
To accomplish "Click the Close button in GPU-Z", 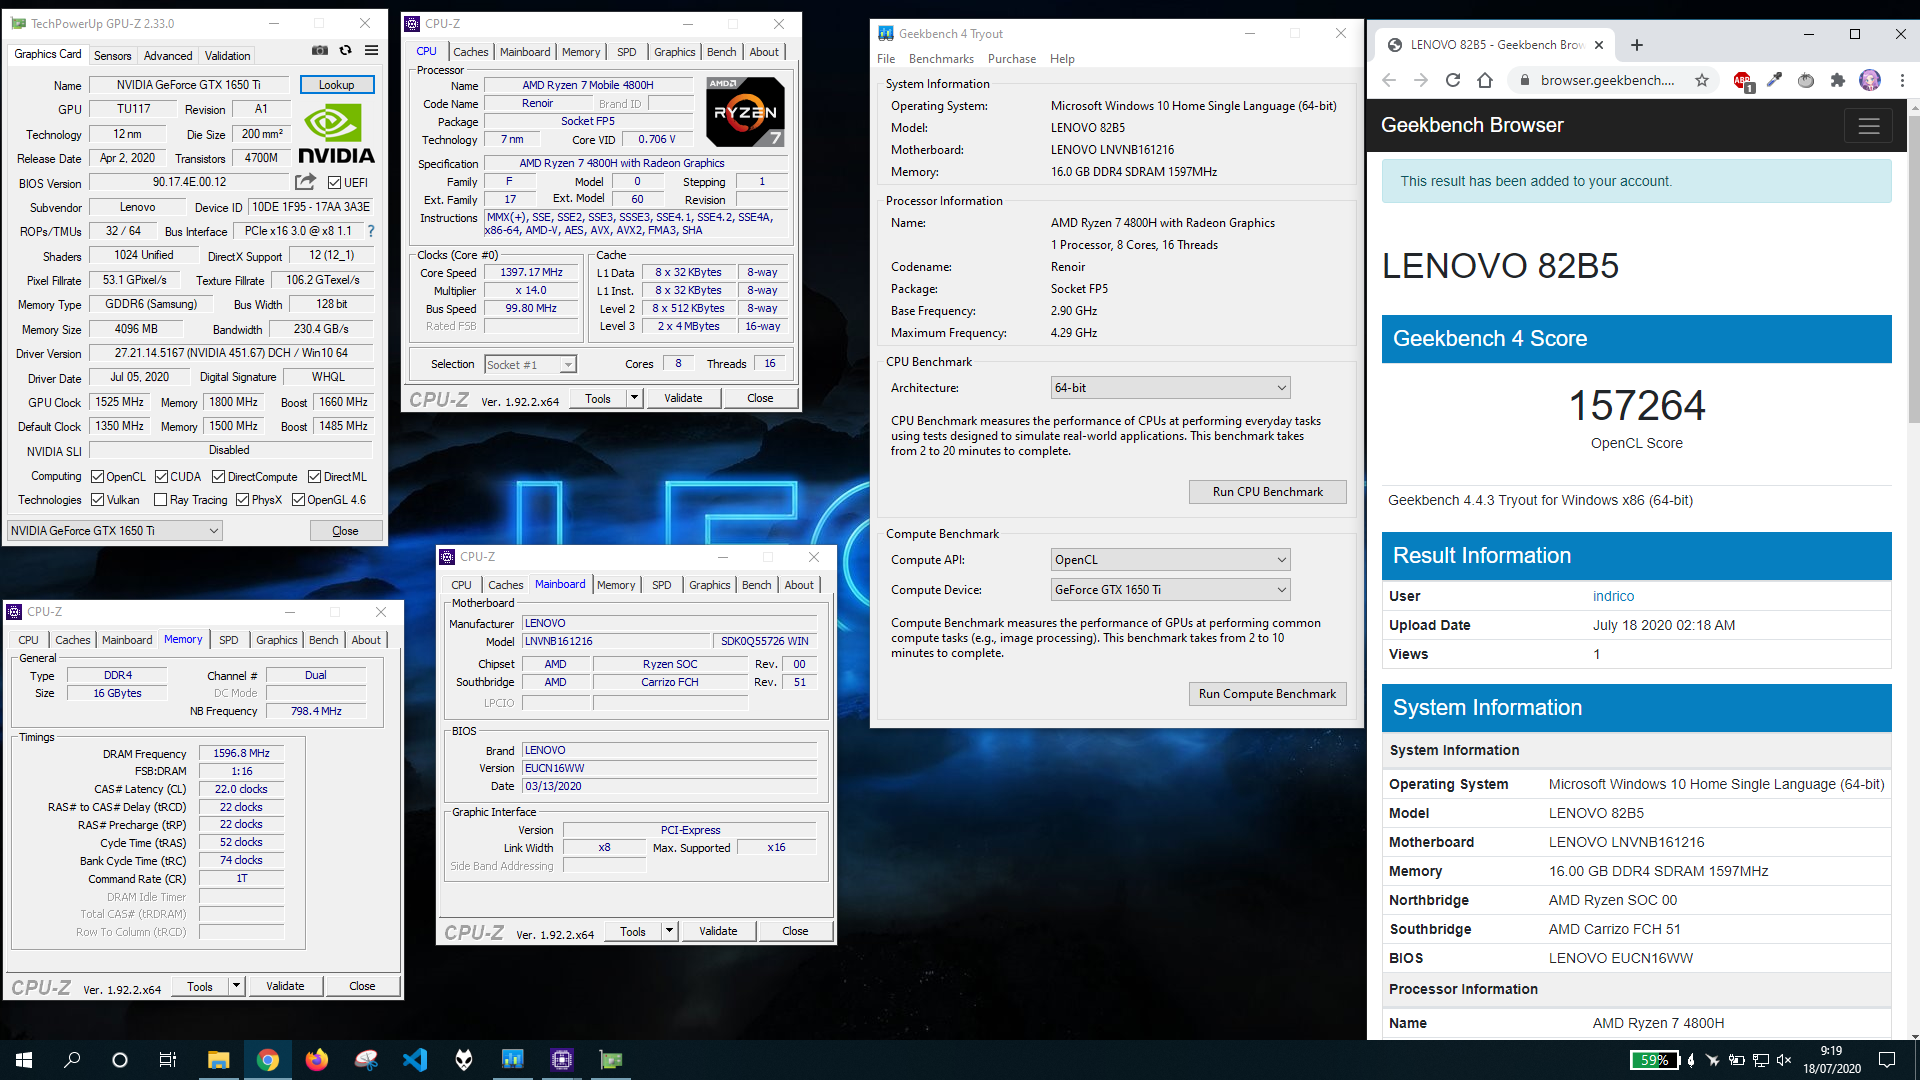I will [345, 531].
